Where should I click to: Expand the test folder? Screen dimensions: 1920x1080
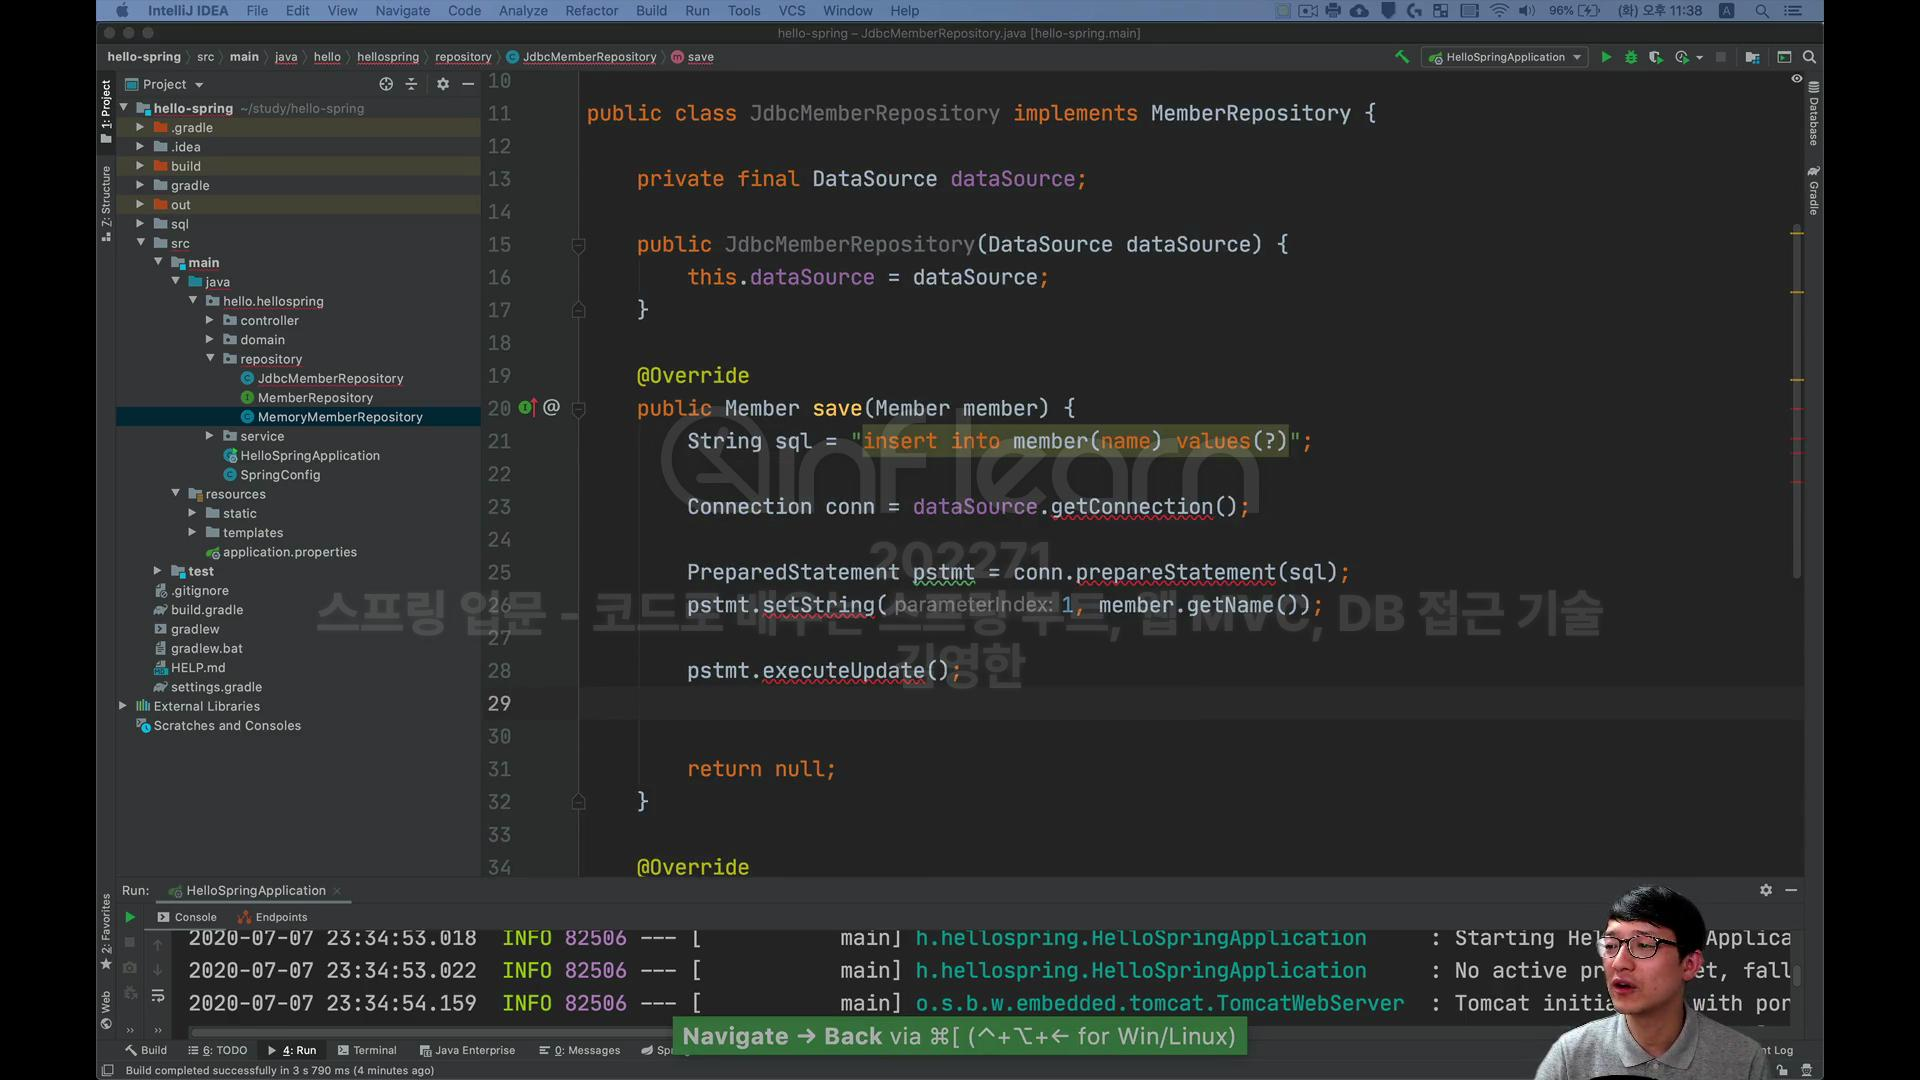pyautogui.click(x=157, y=571)
